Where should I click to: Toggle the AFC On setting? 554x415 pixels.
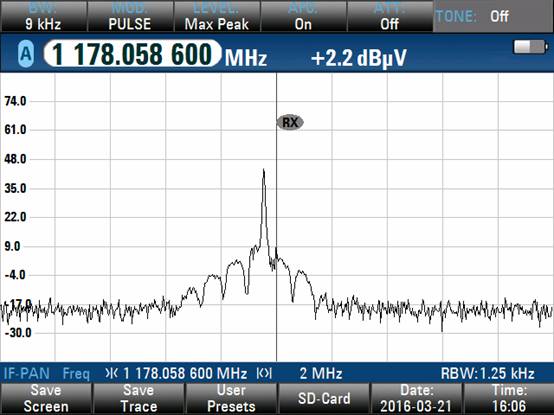point(303,16)
